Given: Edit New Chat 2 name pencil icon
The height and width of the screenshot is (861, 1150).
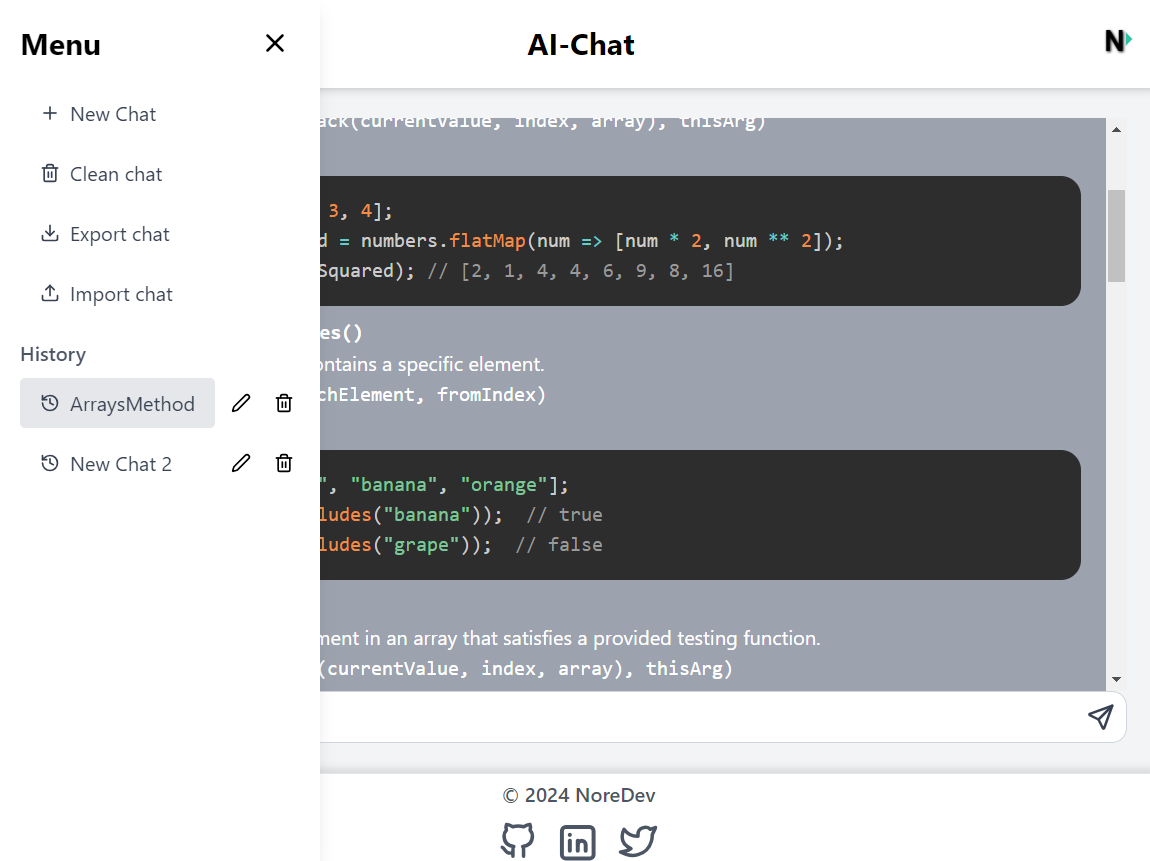Looking at the screenshot, I should [x=241, y=463].
